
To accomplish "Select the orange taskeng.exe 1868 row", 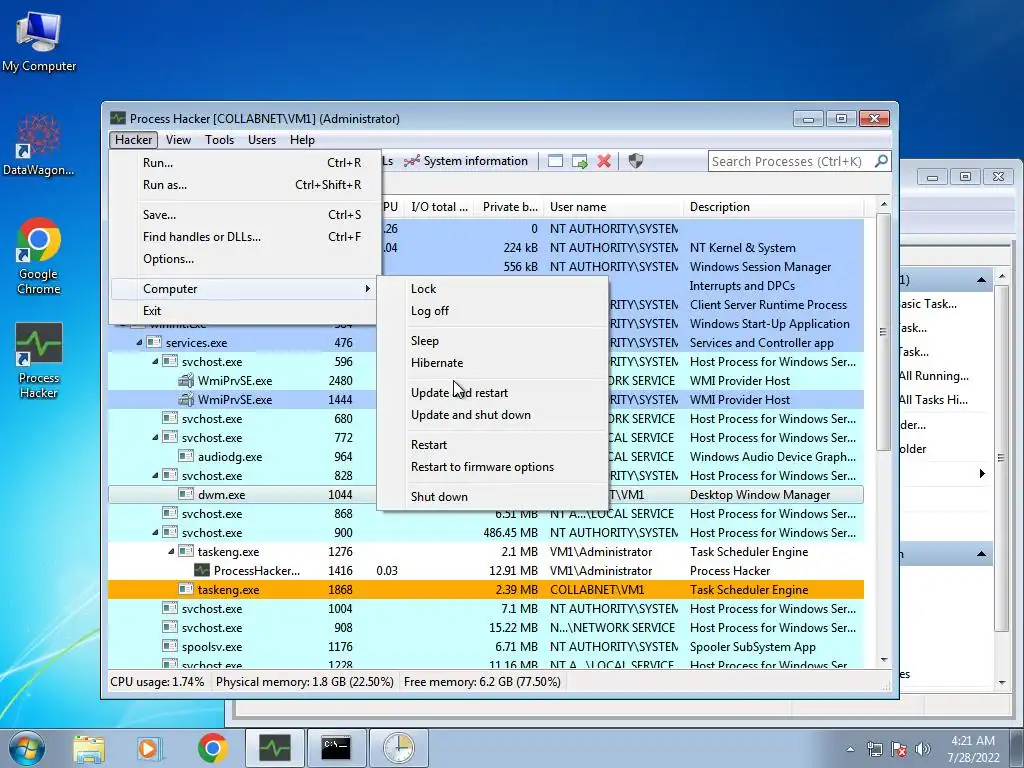I will tap(486, 590).
